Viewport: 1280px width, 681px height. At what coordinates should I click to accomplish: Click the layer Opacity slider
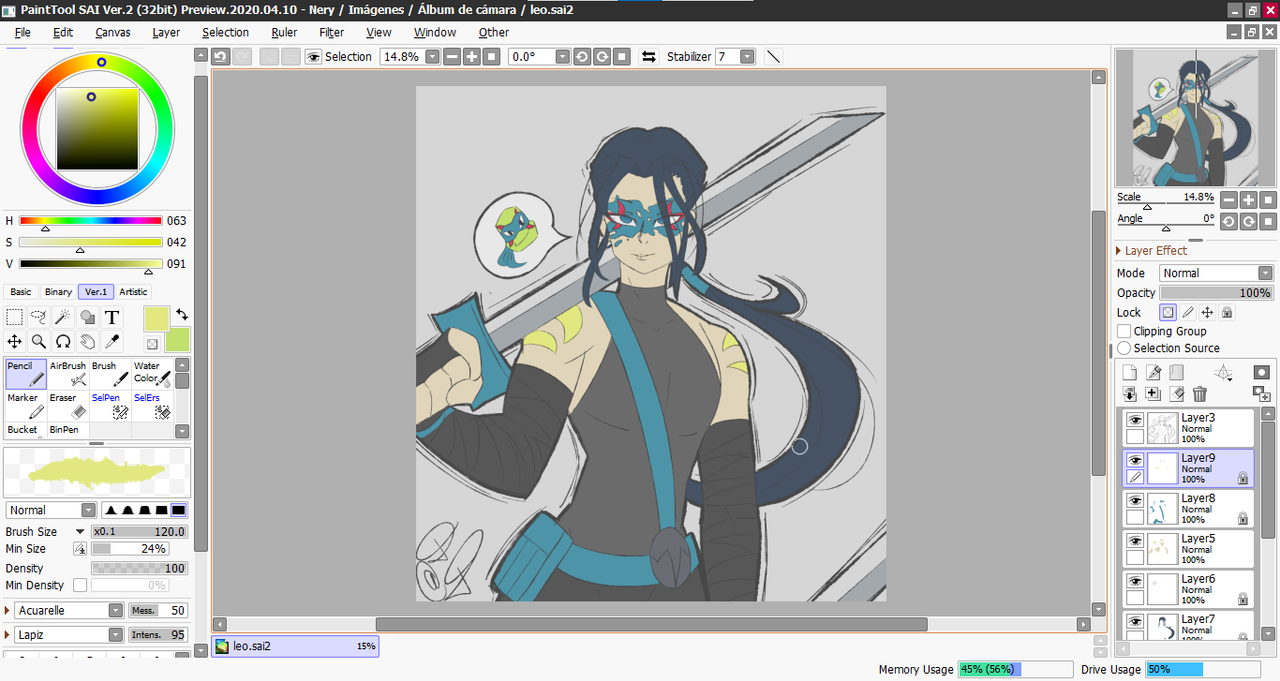coord(1217,293)
